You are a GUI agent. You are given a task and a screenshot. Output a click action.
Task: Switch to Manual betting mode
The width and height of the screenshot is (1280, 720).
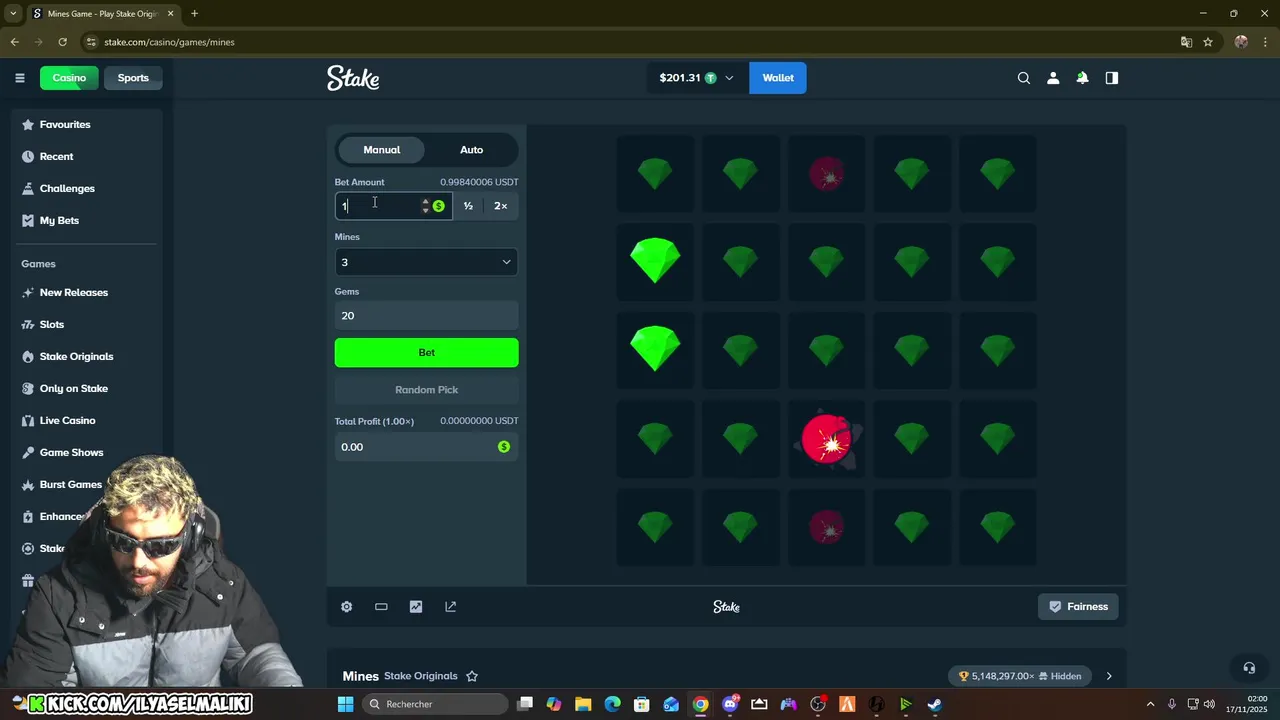pos(381,150)
